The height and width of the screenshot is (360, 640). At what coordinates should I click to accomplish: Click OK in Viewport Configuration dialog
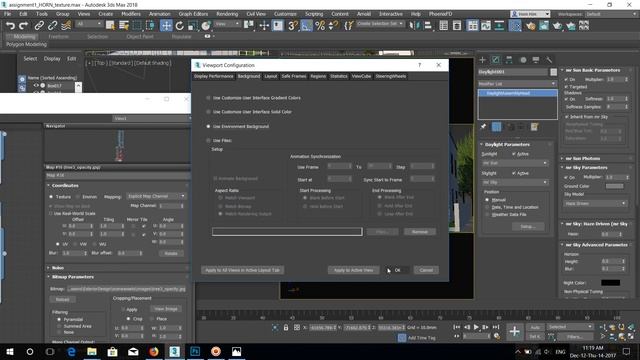397,270
